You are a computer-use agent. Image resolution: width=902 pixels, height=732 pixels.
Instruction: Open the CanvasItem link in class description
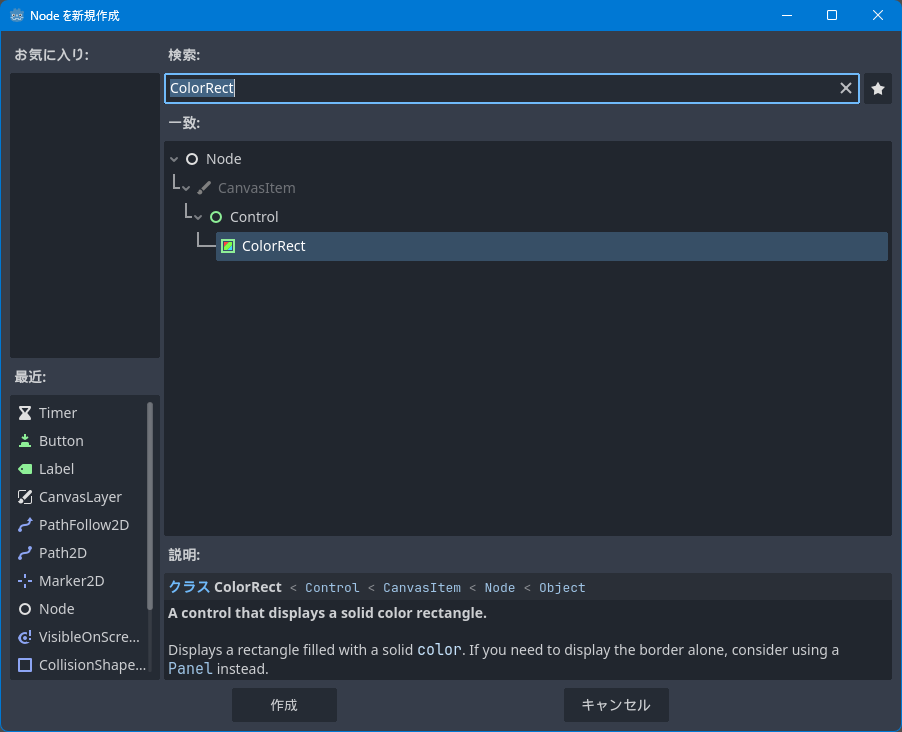coord(422,588)
